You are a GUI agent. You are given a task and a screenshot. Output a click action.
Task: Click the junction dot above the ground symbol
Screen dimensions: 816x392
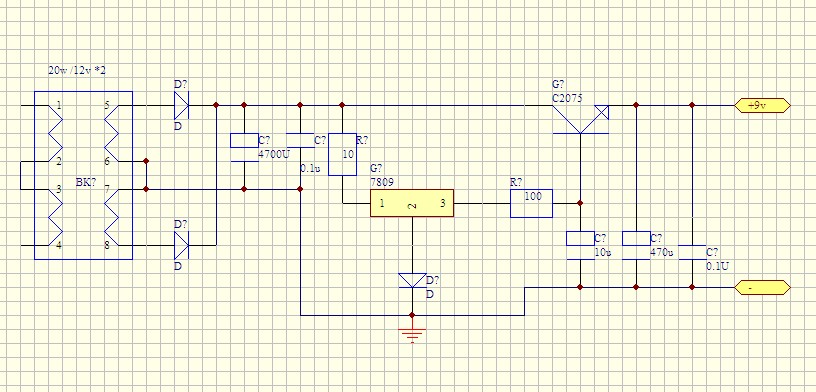412,315
